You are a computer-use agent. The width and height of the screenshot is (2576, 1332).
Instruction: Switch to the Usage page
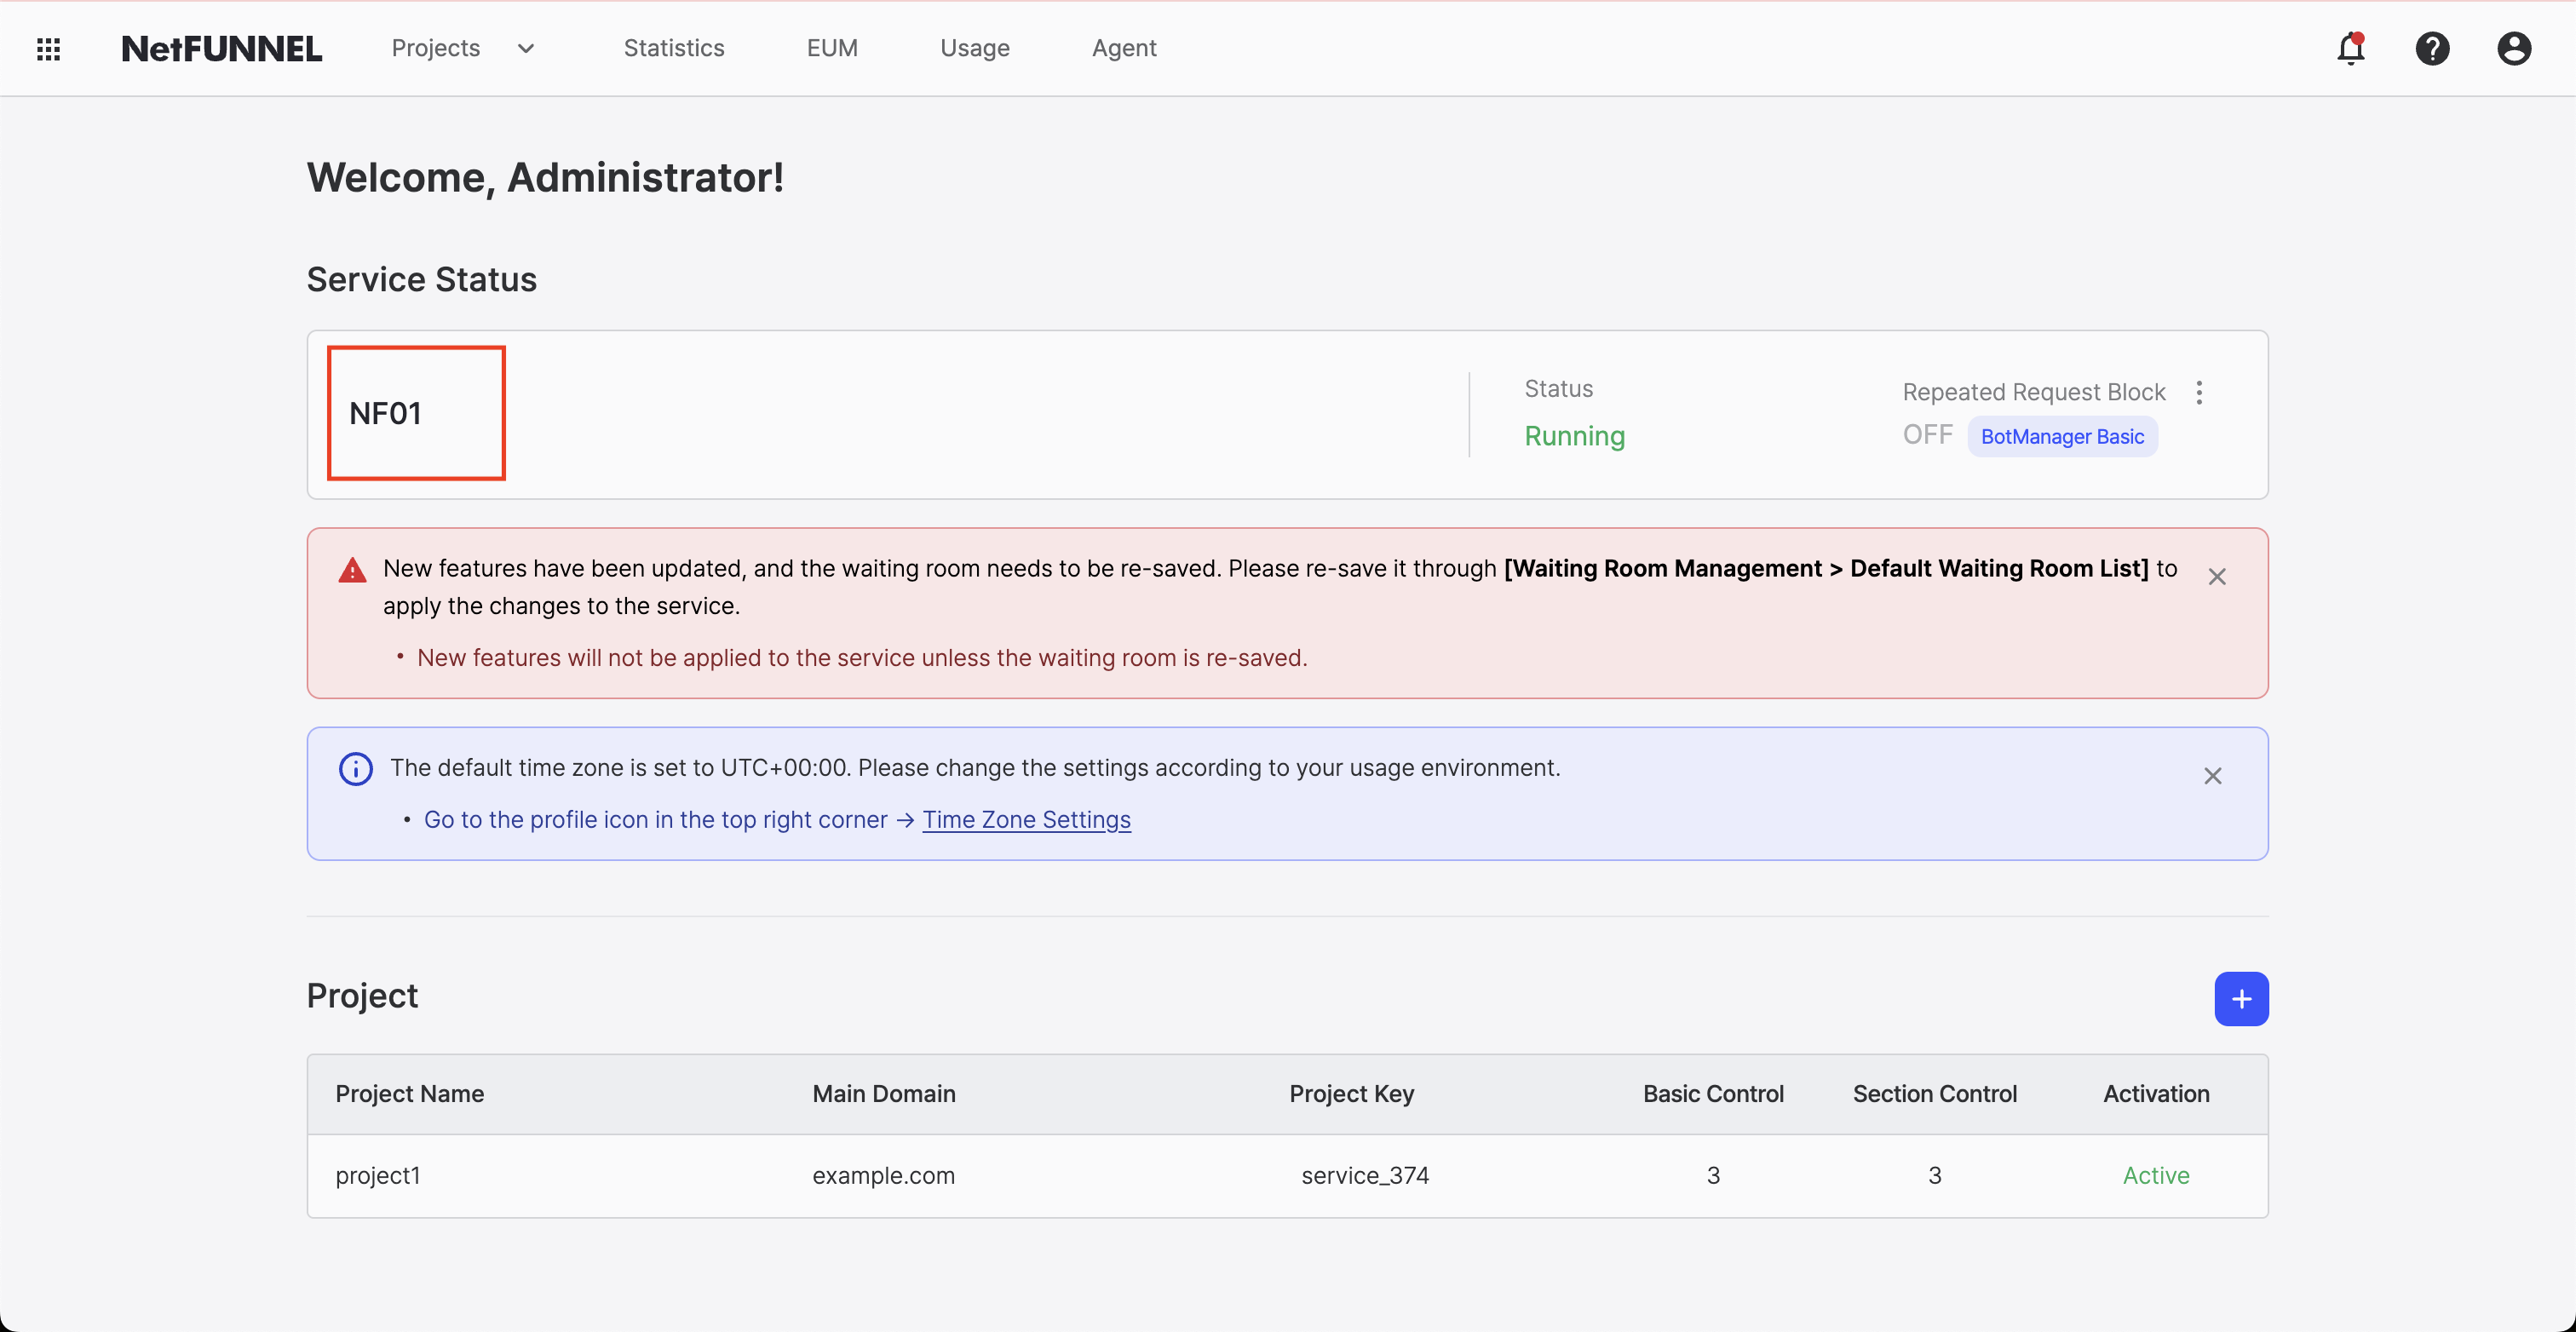[x=974, y=48]
